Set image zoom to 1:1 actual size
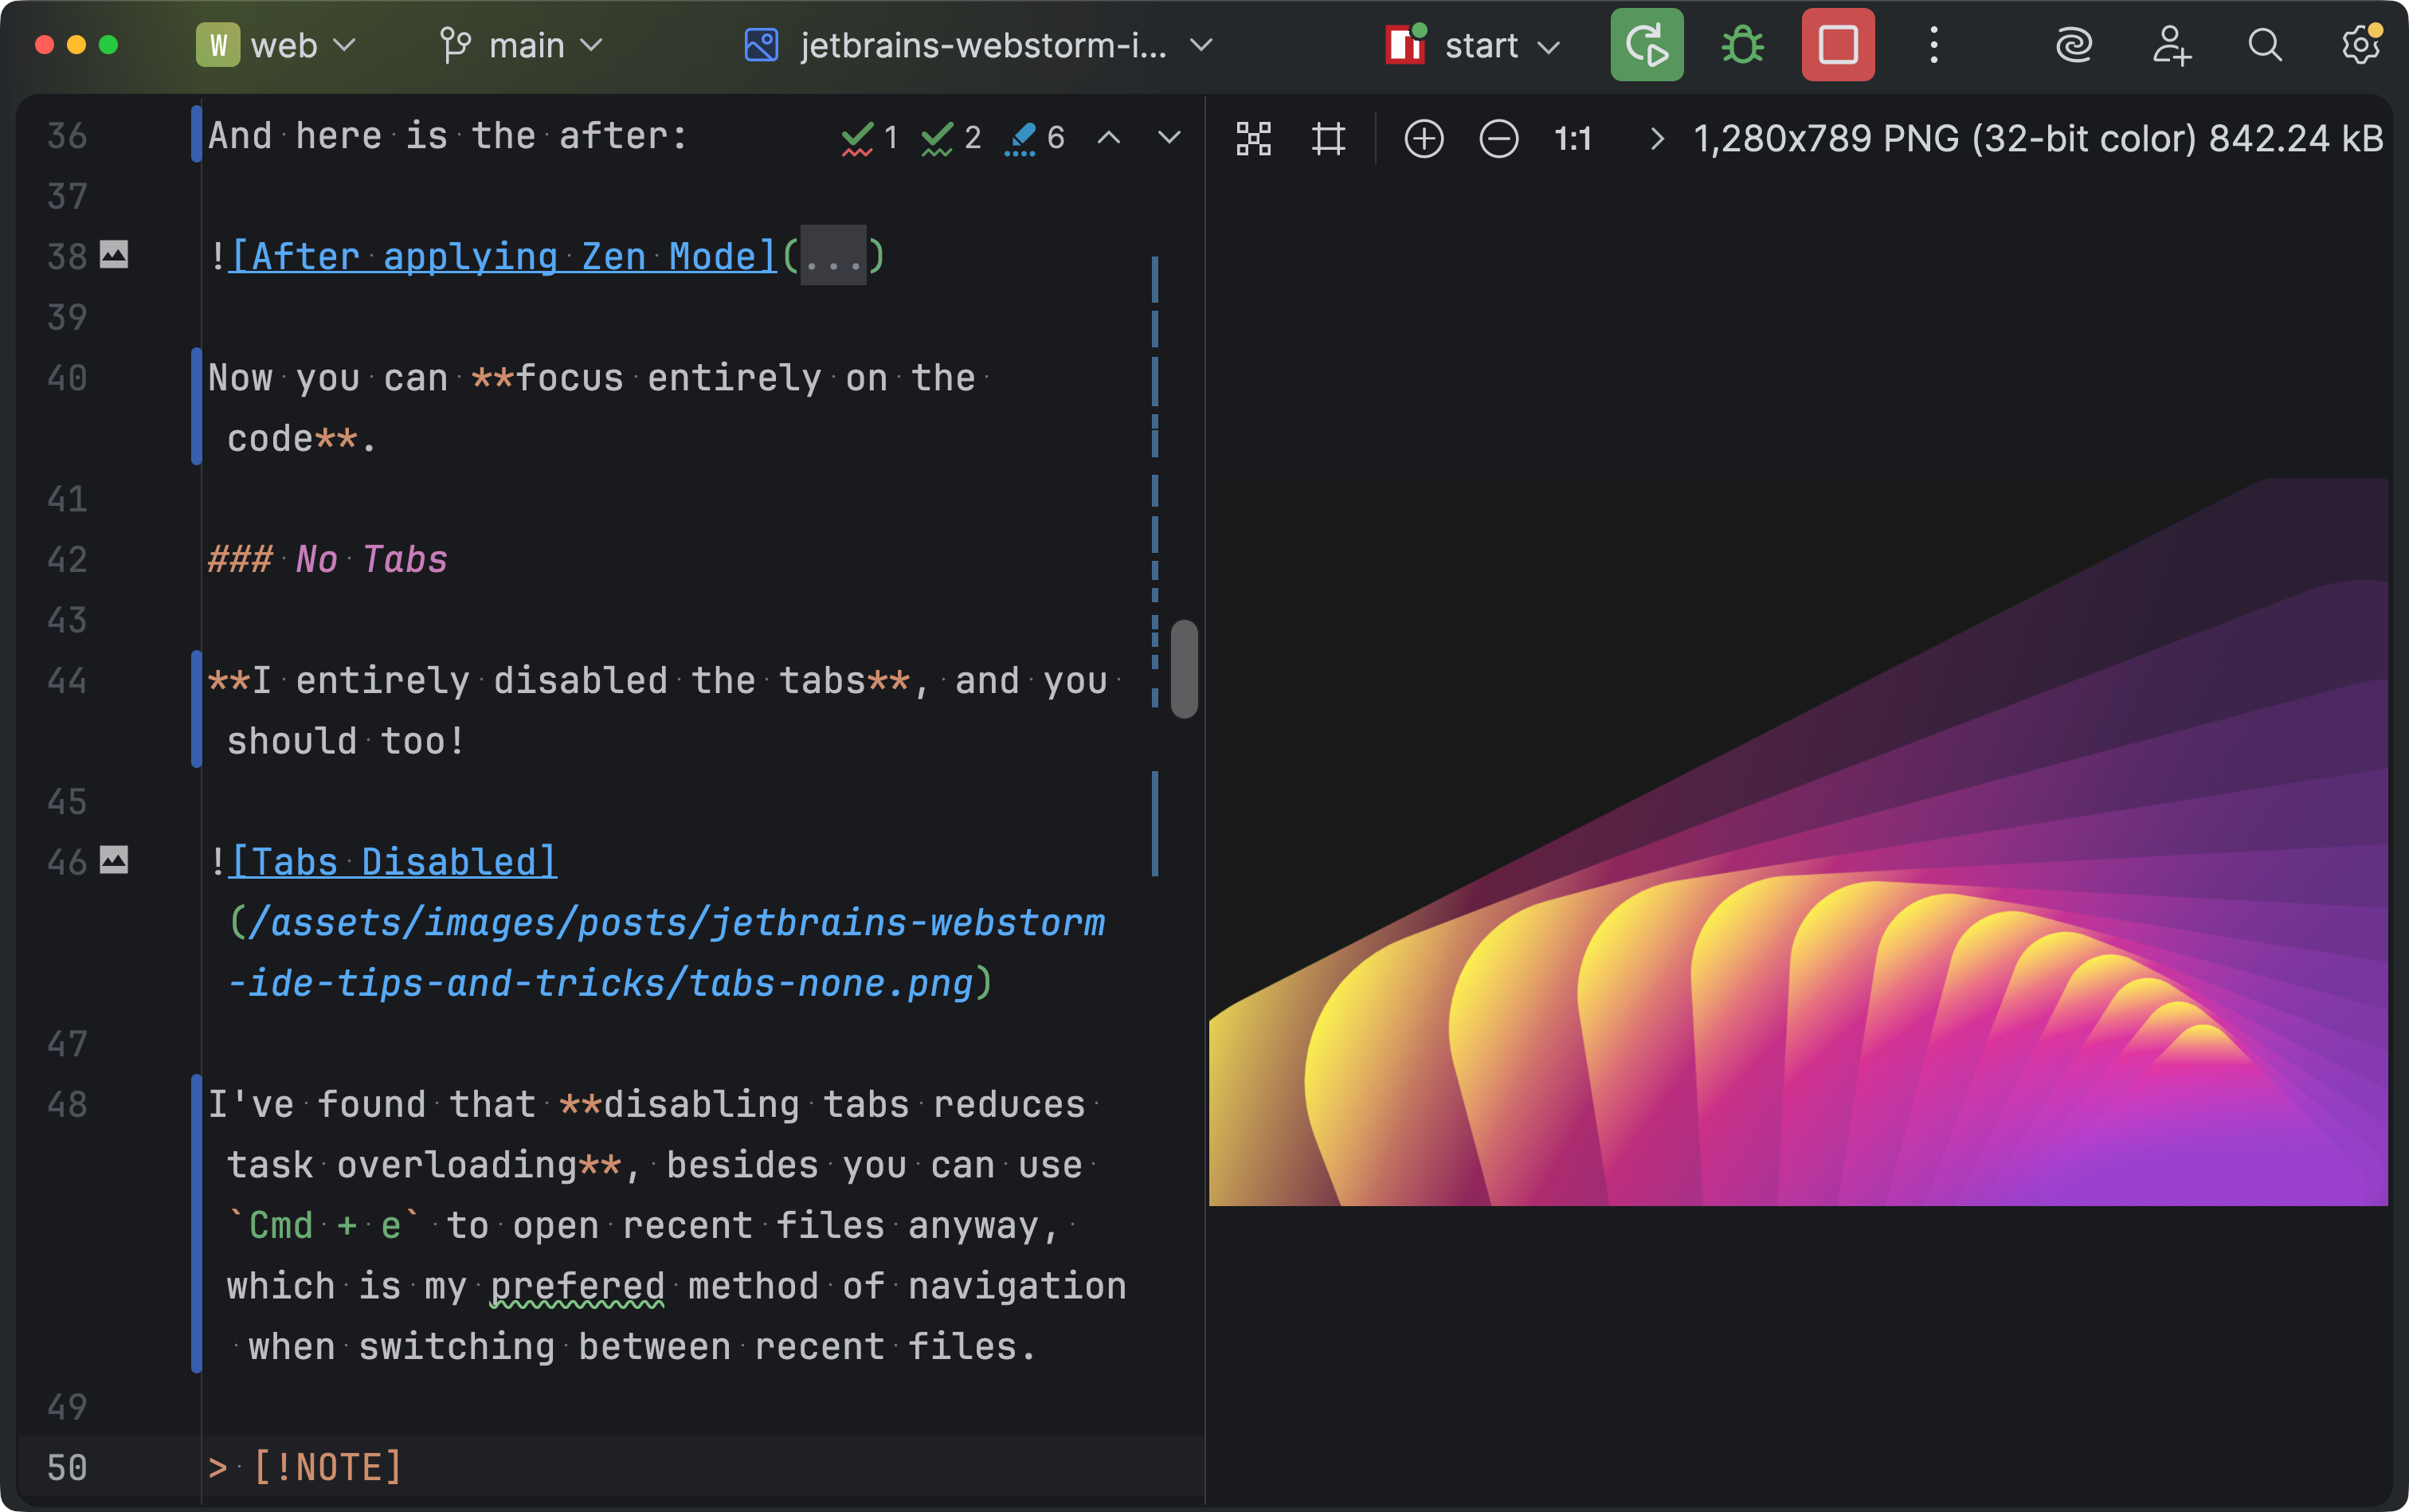The height and width of the screenshot is (1512, 2409). 1572,138
